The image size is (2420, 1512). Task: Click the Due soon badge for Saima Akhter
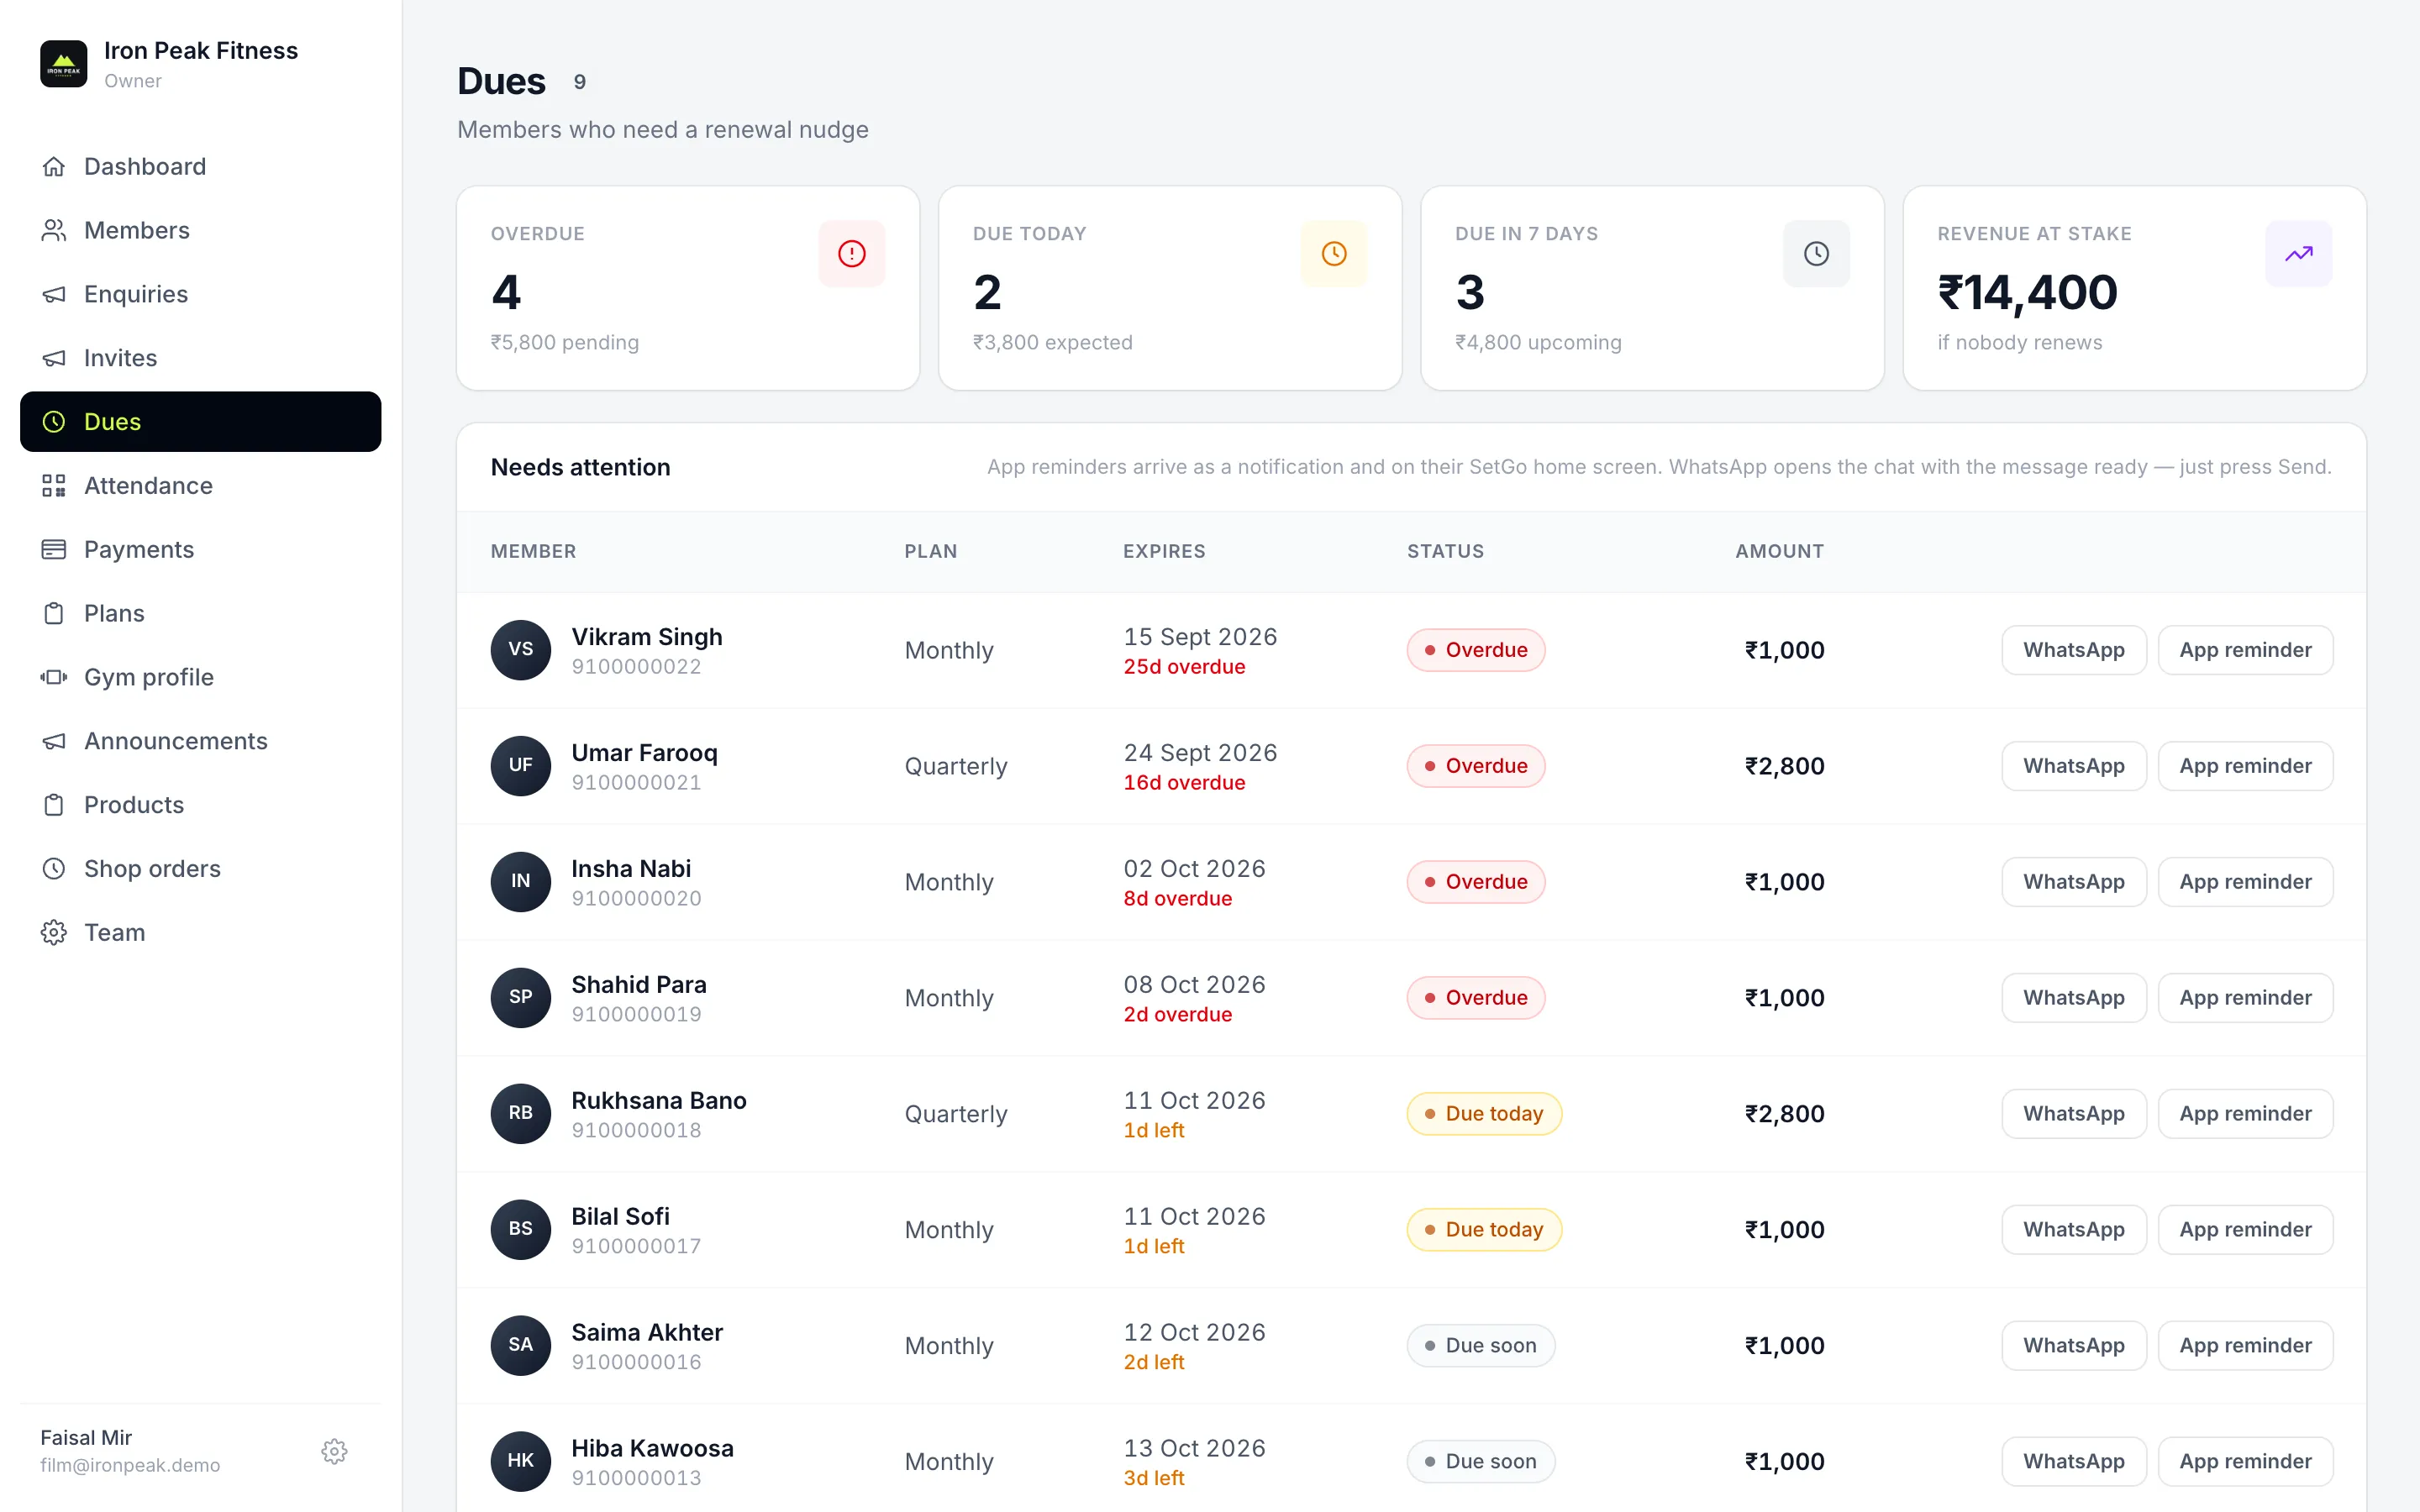tap(1480, 1346)
